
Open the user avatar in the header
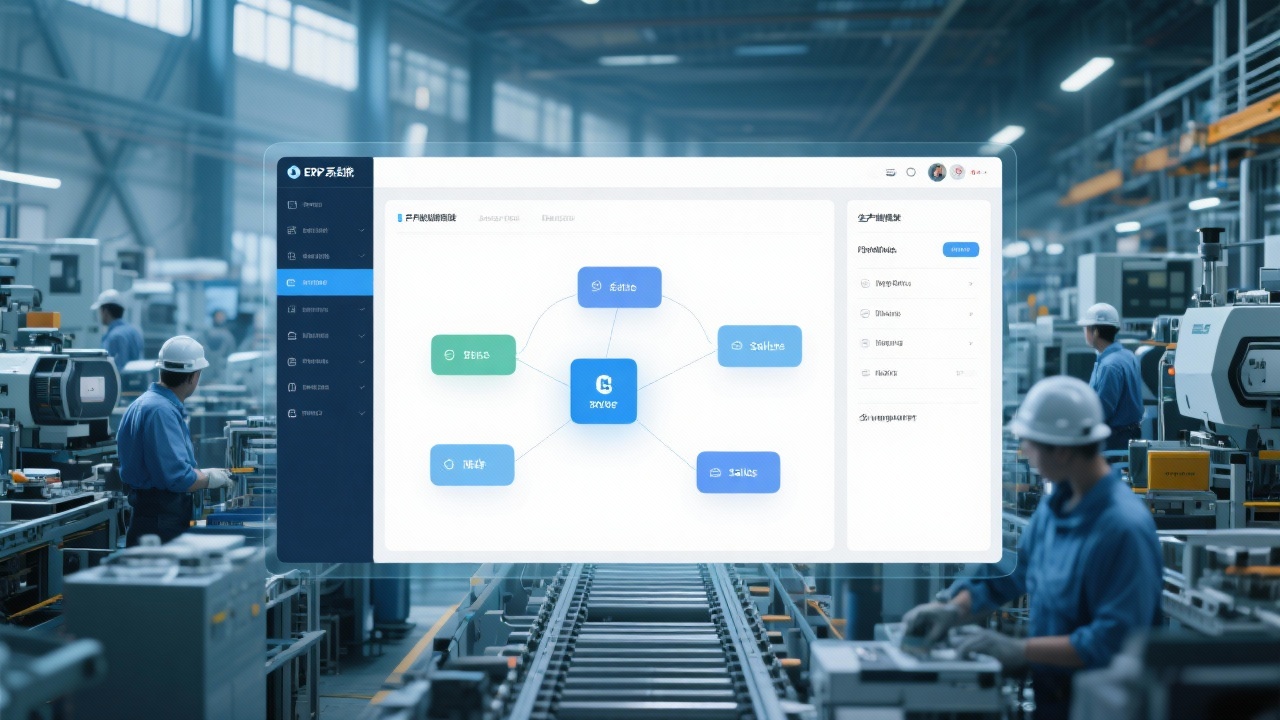(937, 172)
